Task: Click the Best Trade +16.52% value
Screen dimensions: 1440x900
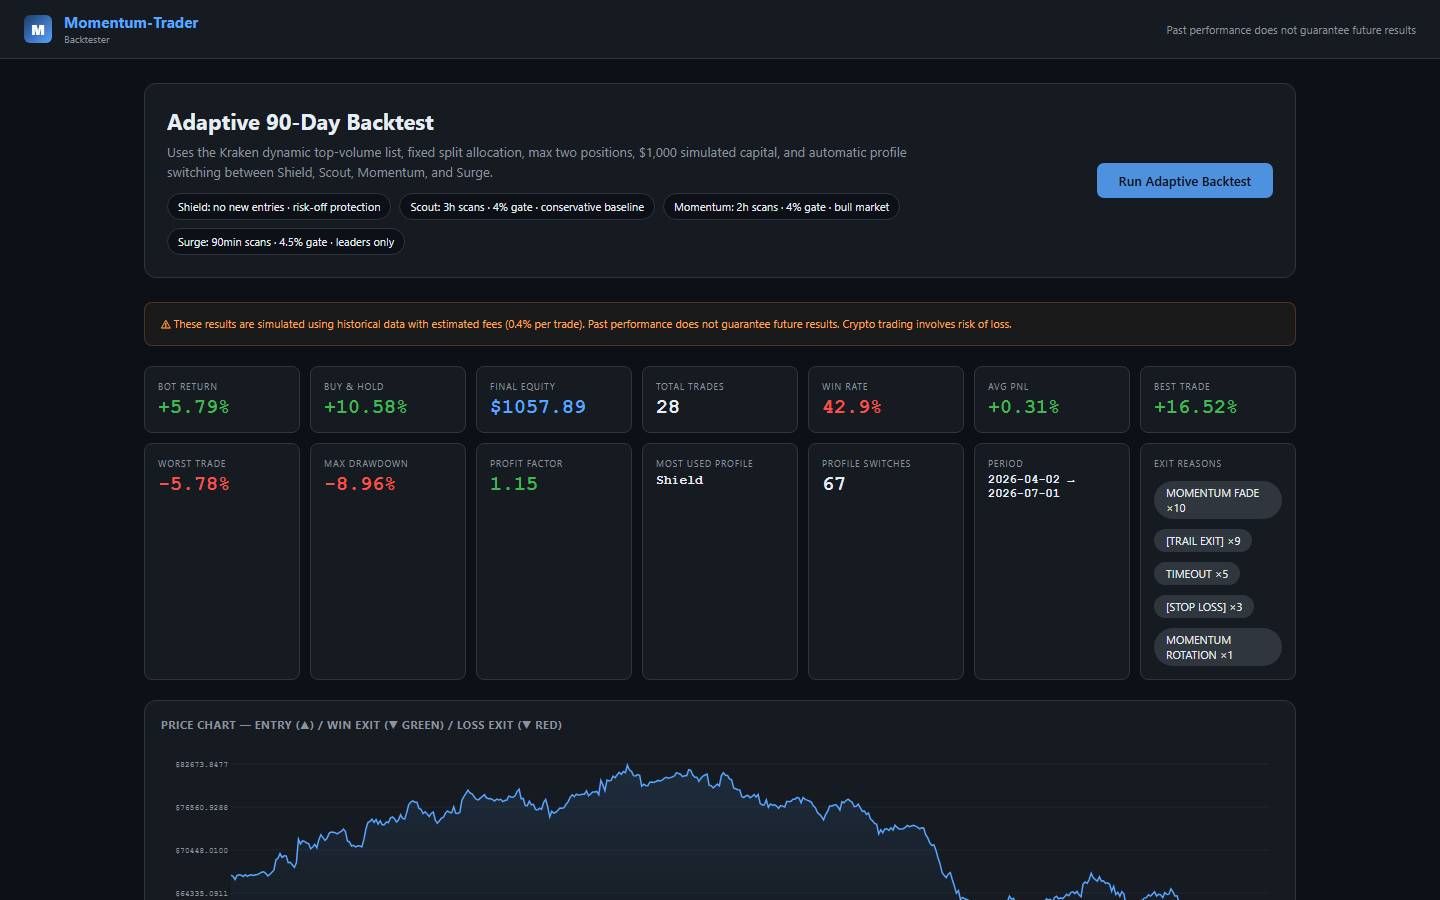Action: 1196,407
